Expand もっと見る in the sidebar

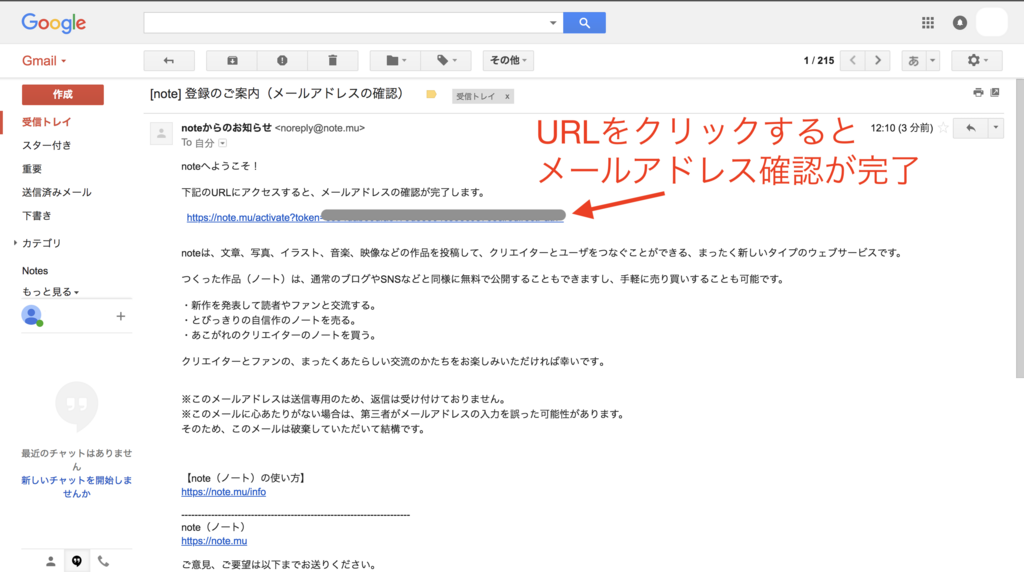[x=50, y=292]
